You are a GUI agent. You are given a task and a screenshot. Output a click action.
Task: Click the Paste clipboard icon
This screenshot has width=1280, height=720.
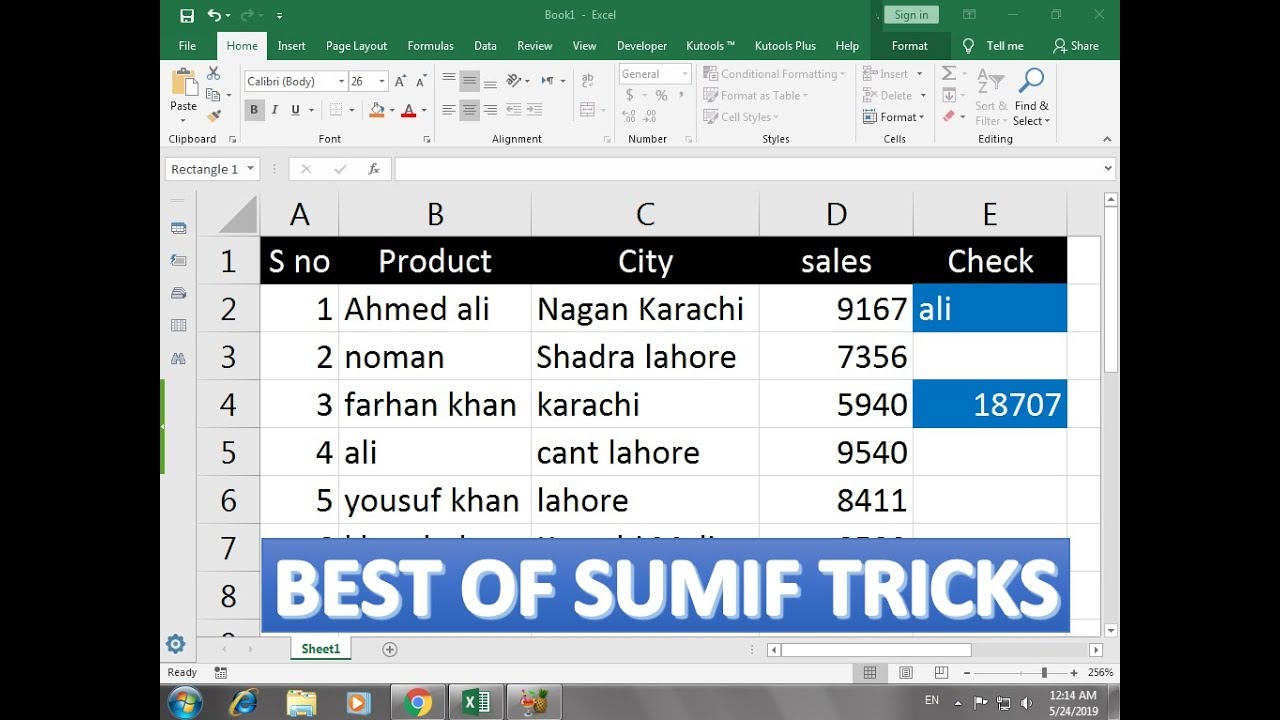click(184, 84)
